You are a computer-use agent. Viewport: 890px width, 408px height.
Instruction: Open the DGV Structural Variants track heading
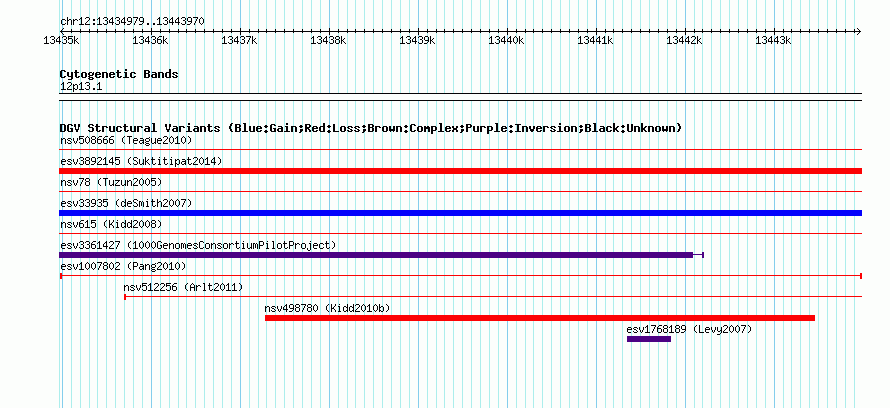[371, 128]
